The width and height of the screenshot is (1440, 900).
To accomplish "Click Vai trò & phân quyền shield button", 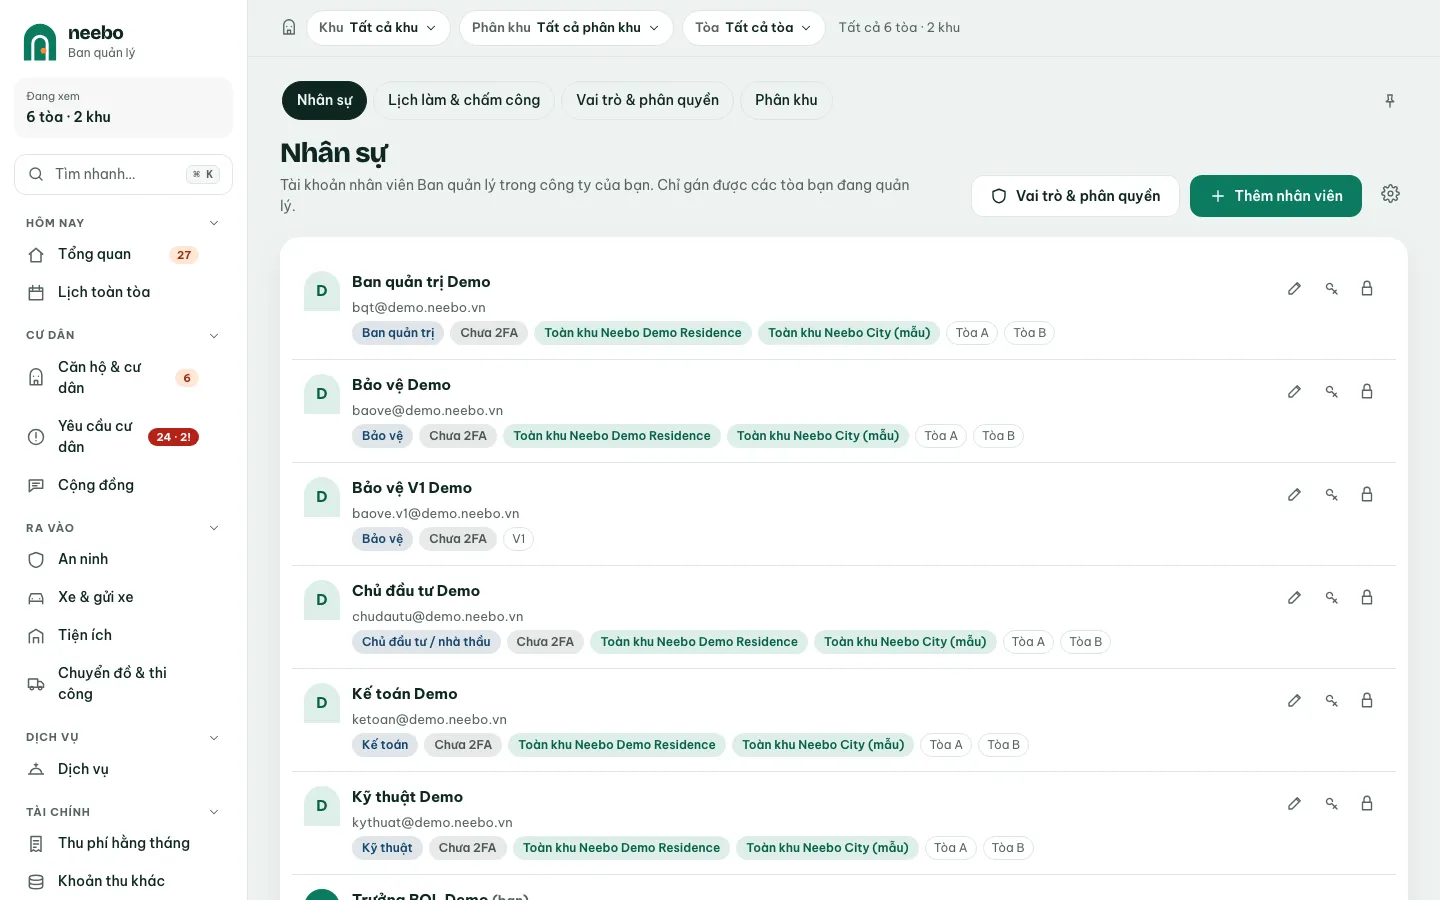I will (1075, 196).
